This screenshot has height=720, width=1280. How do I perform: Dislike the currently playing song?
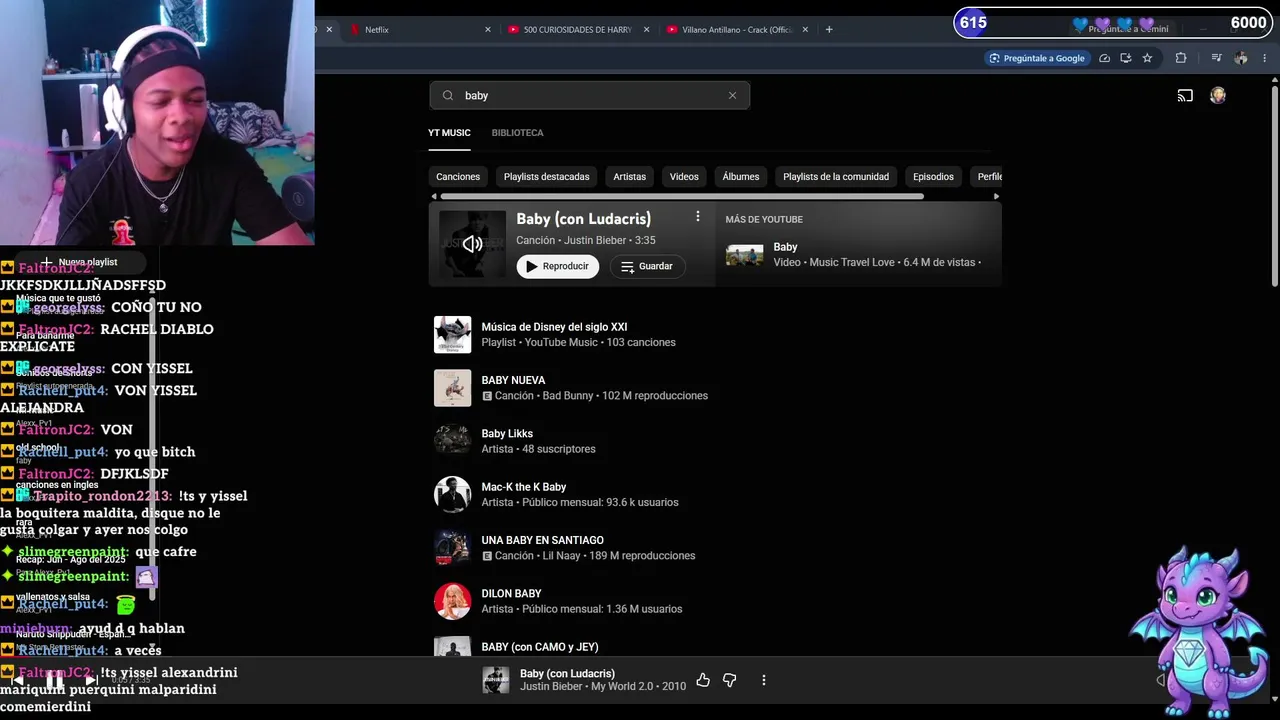[730, 680]
